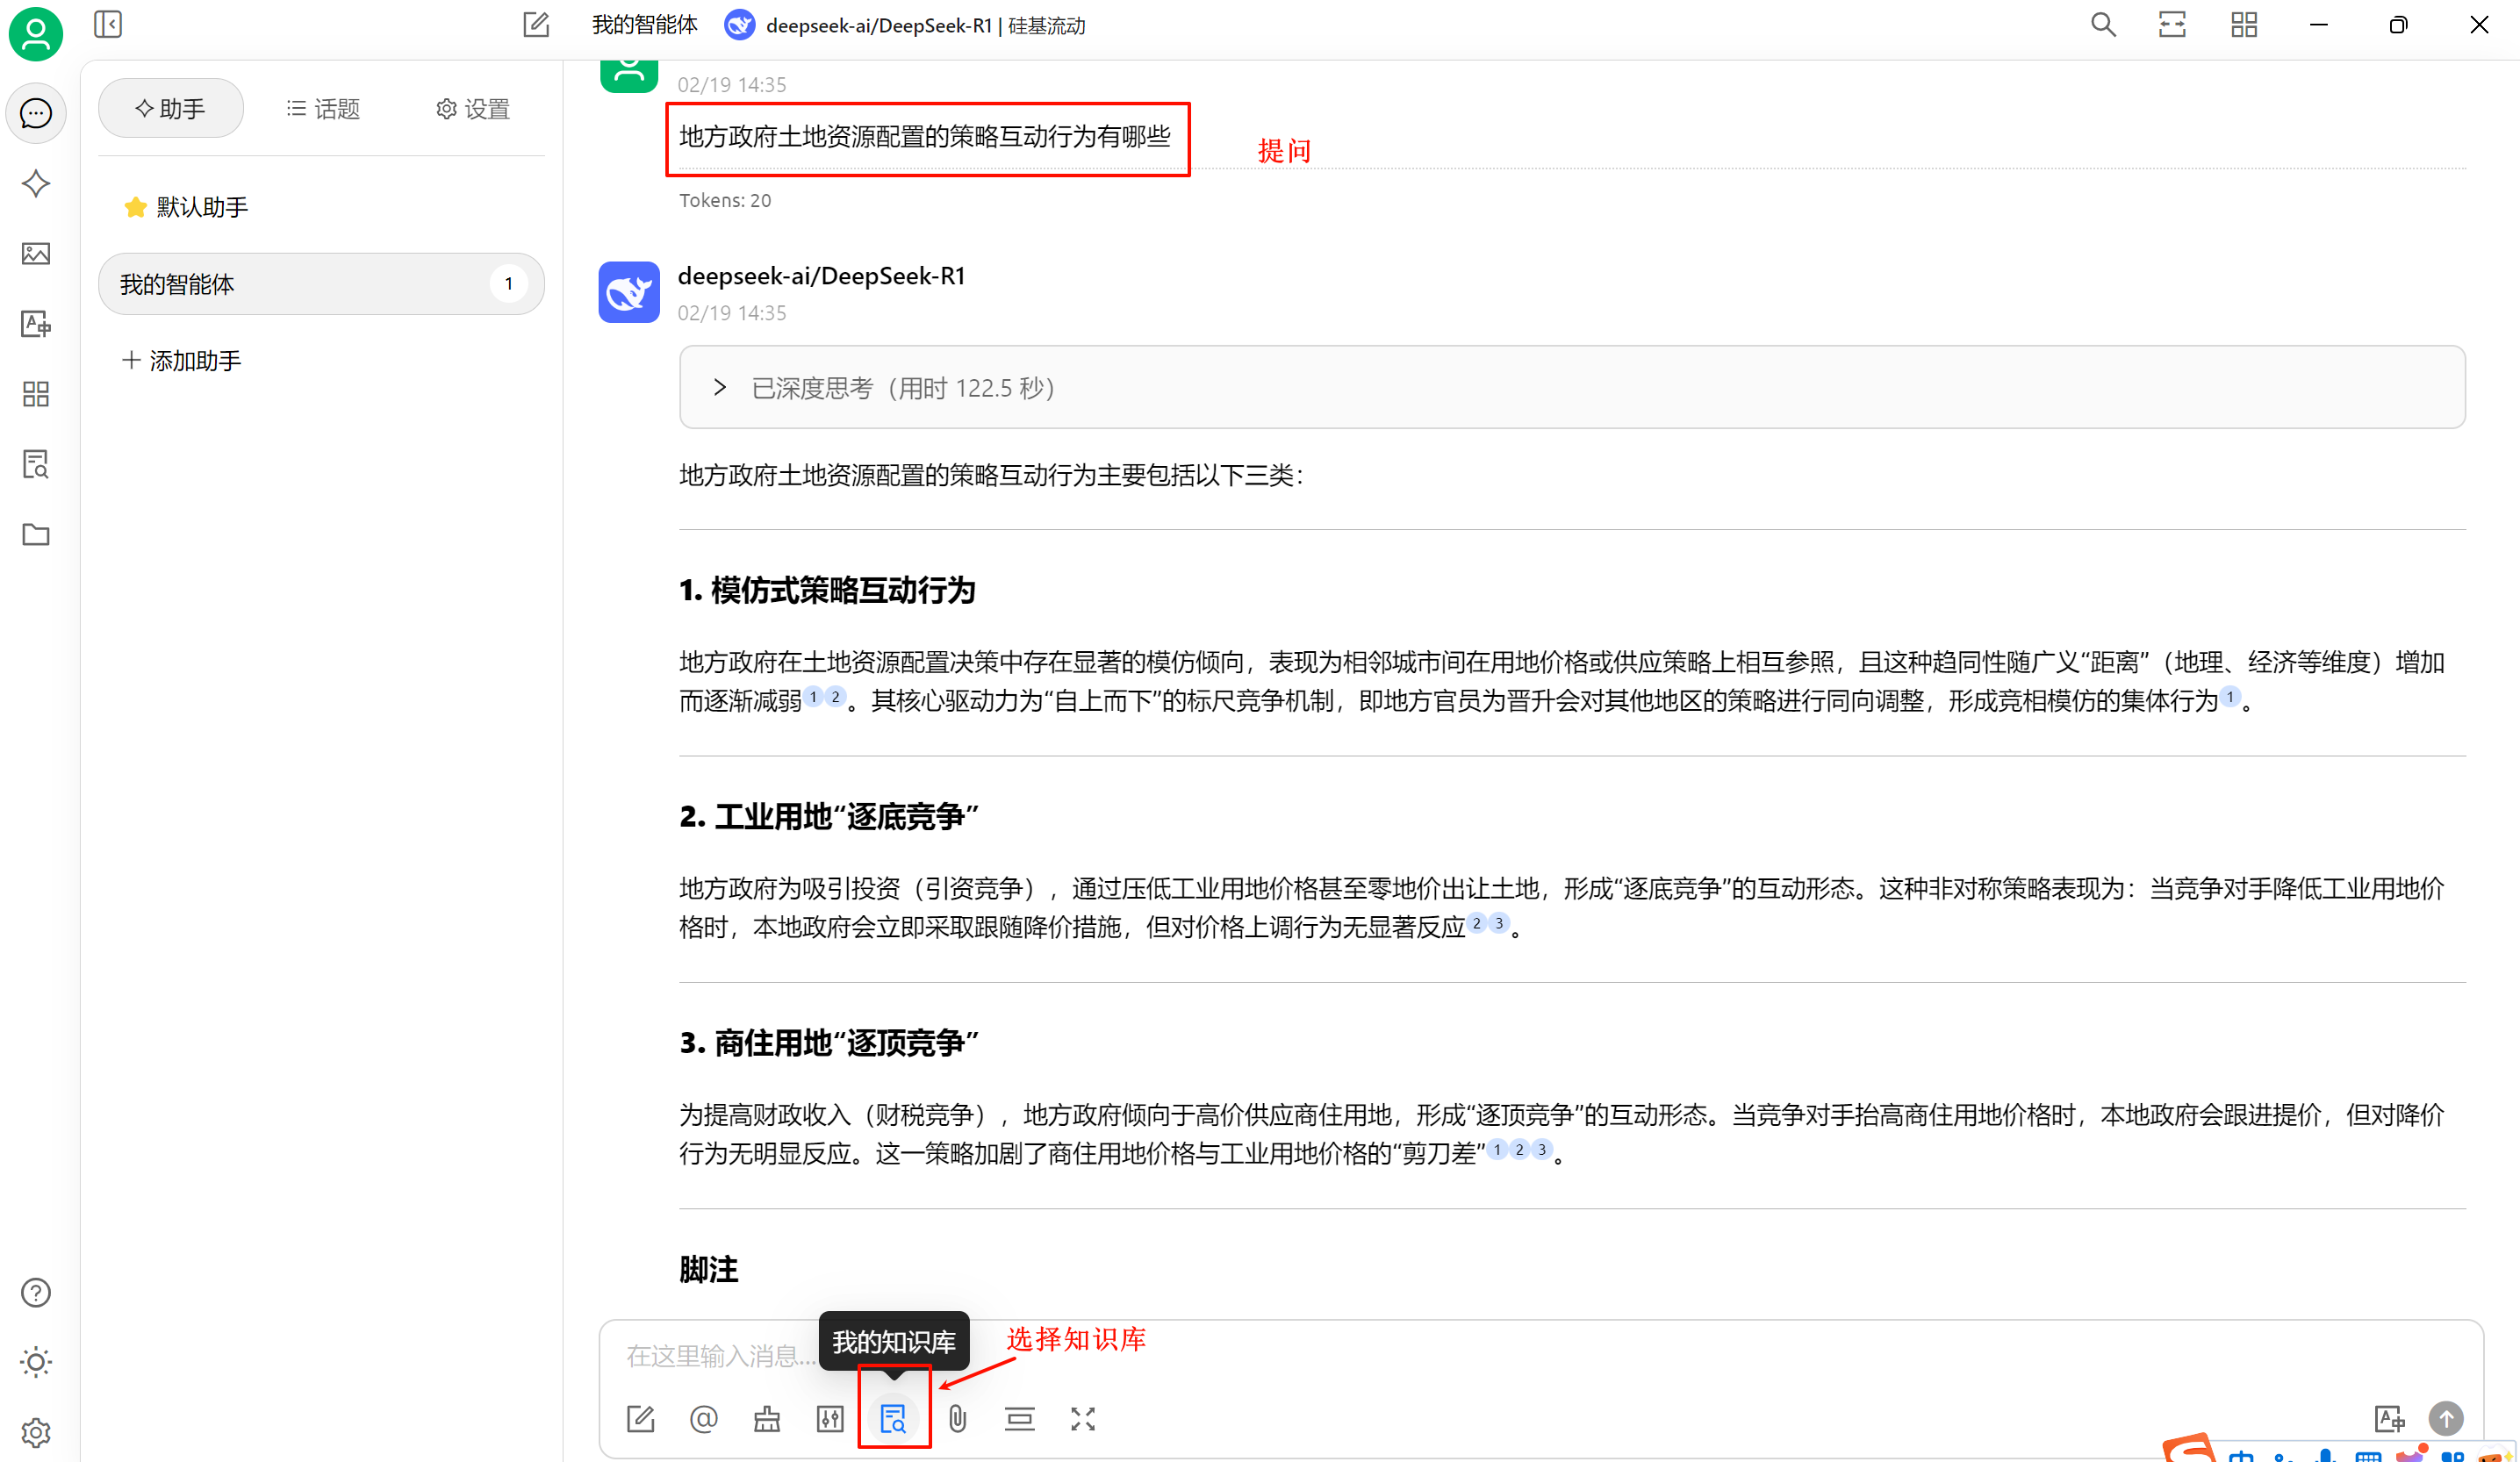Switch to the 设置 tab
This screenshot has height=1462, width=2520.
[x=473, y=108]
